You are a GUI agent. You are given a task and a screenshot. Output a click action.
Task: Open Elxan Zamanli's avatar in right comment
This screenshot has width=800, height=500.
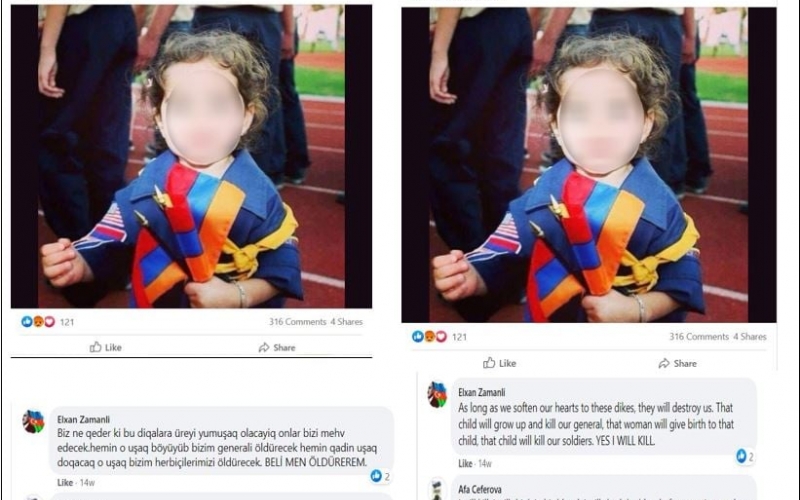click(x=437, y=394)
